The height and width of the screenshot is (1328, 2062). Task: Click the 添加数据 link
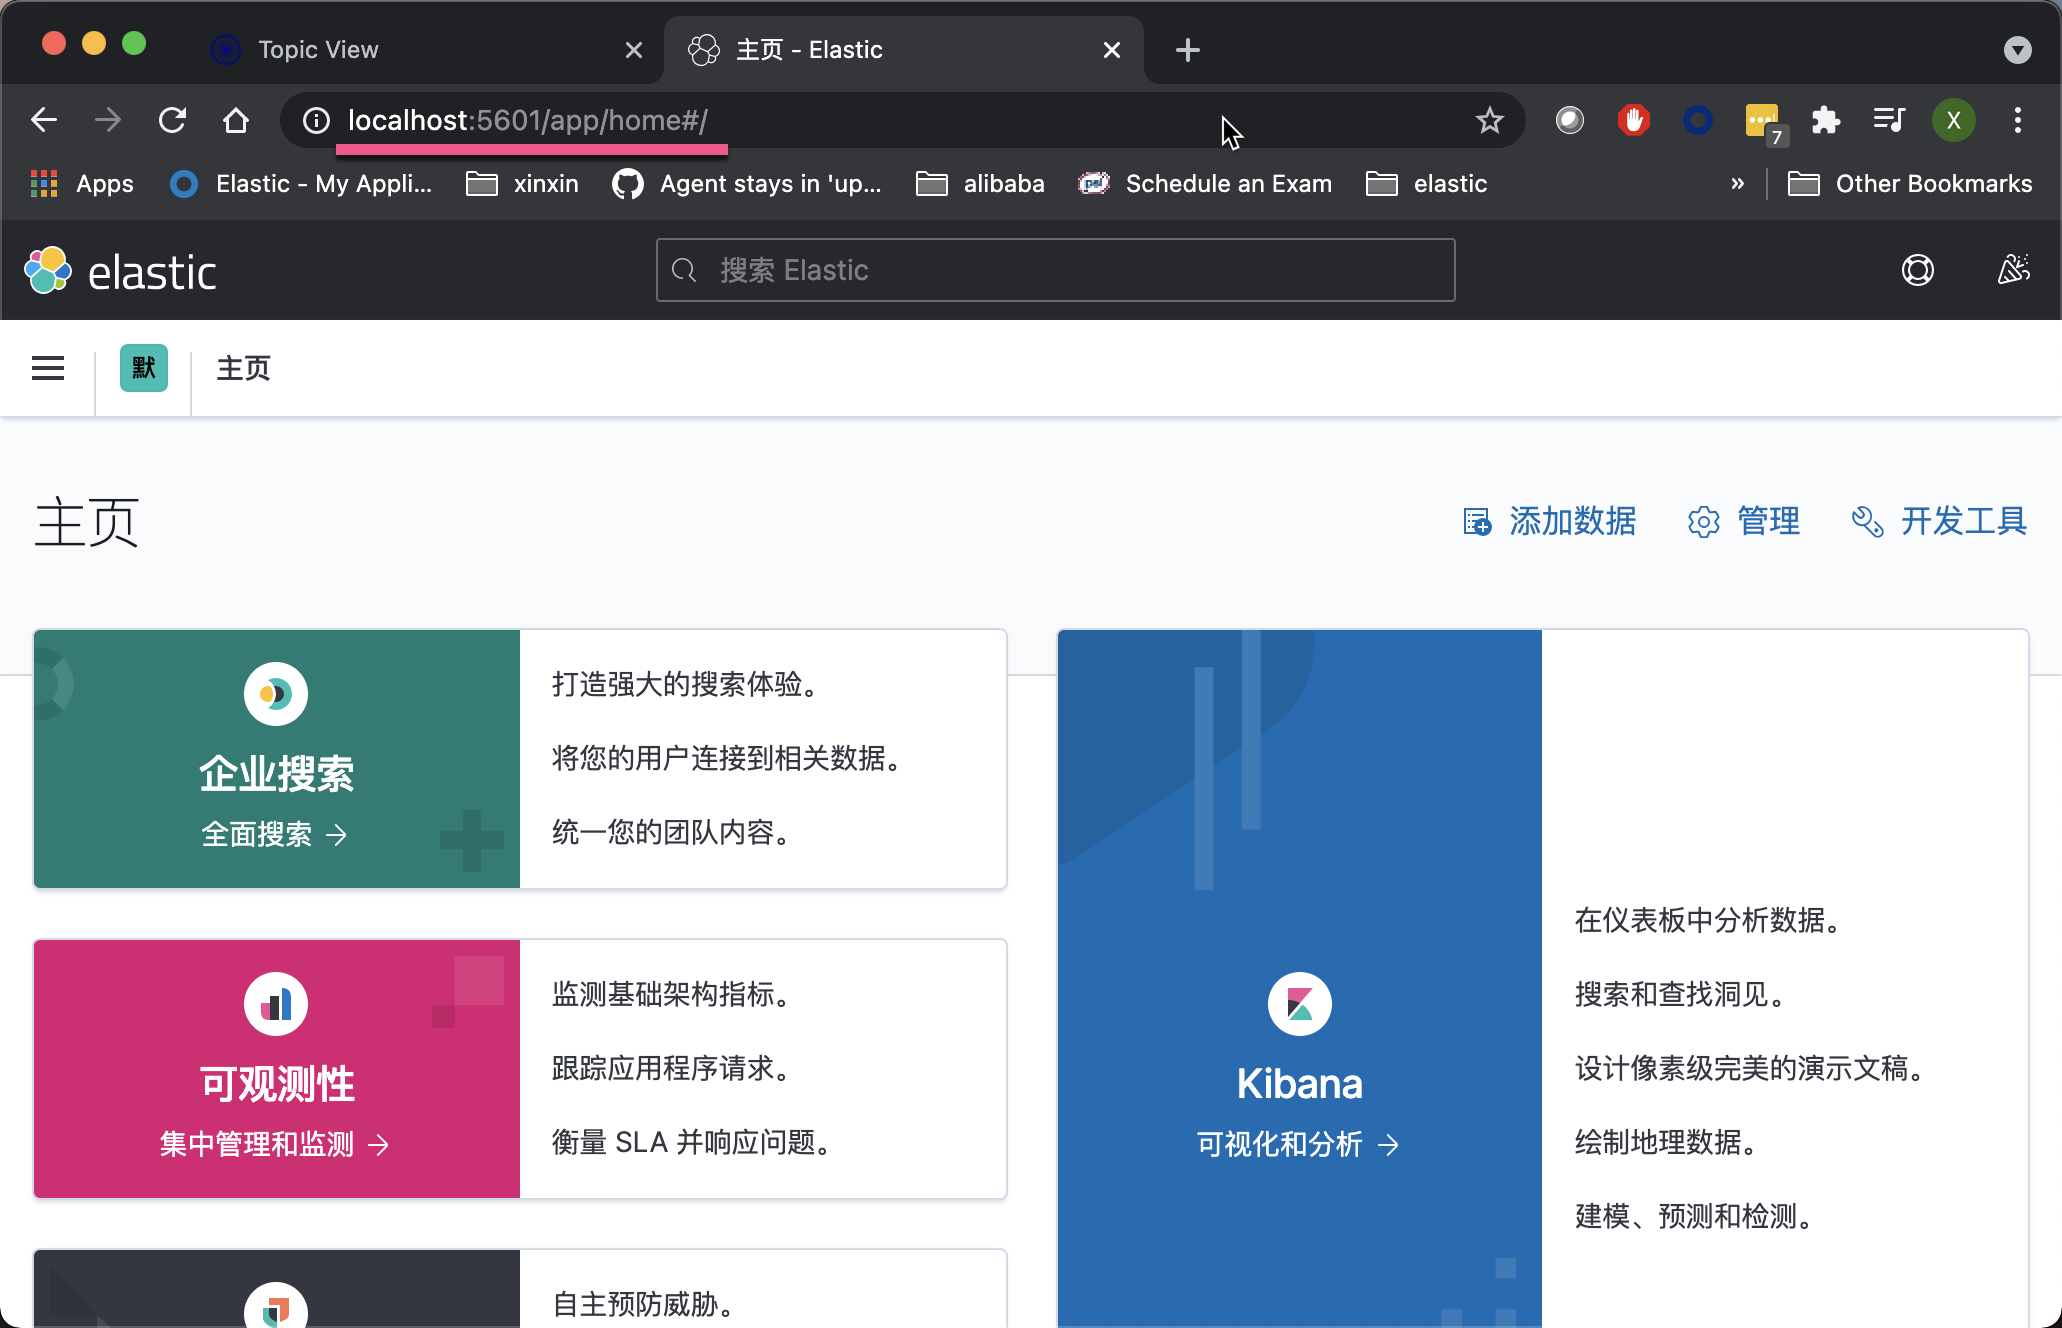[x=1550, y=522]
